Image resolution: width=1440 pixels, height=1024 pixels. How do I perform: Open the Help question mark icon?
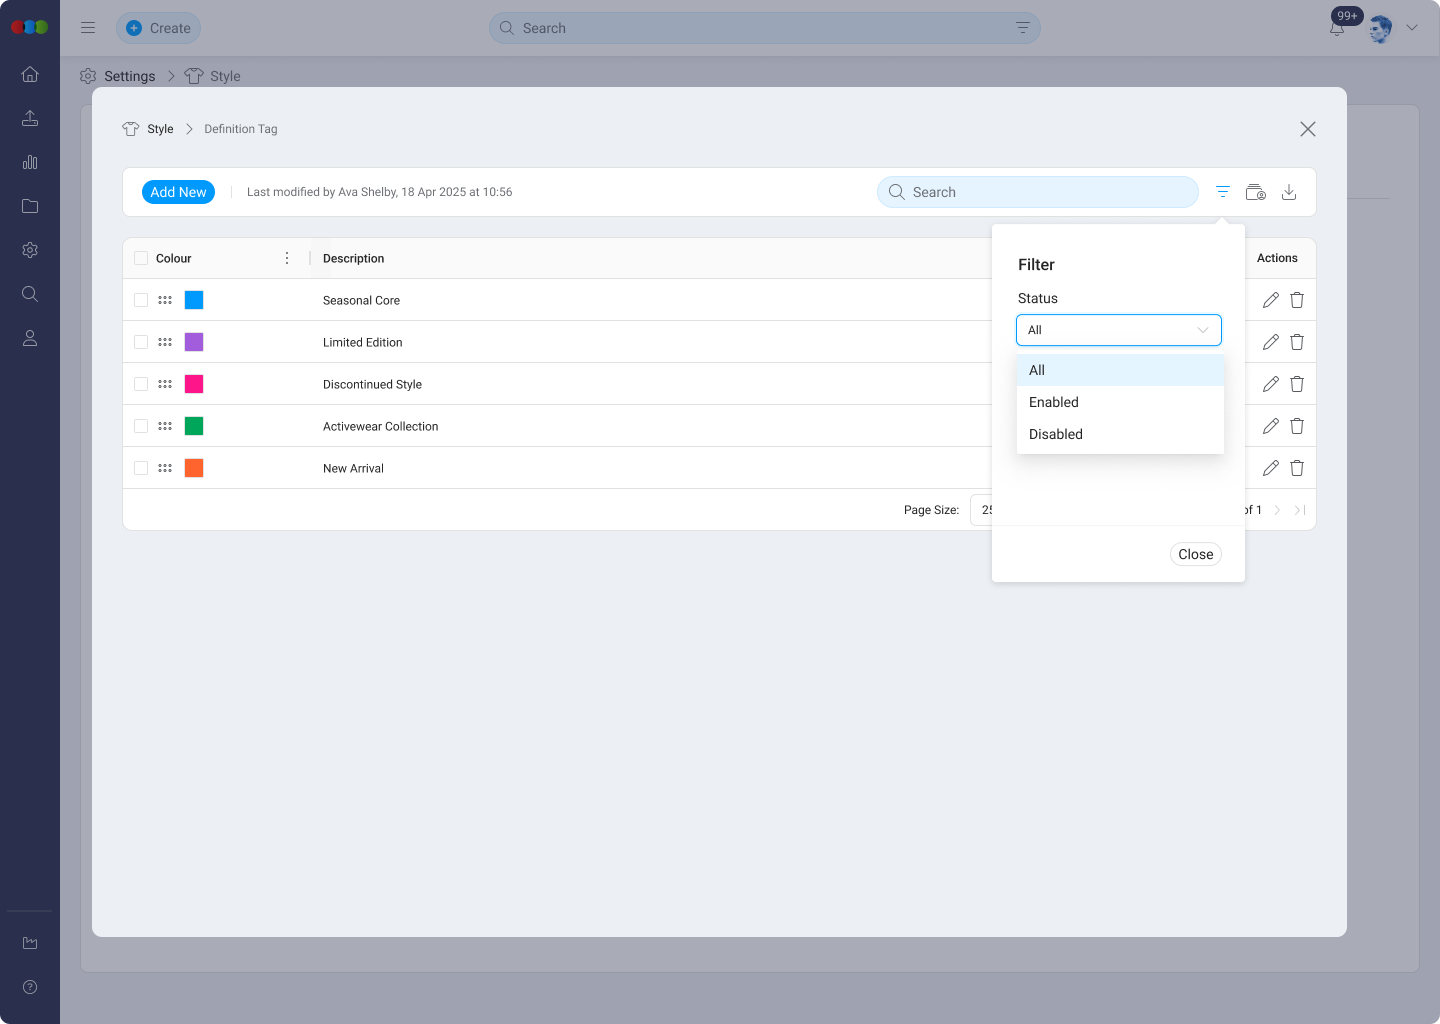[30, 987]
